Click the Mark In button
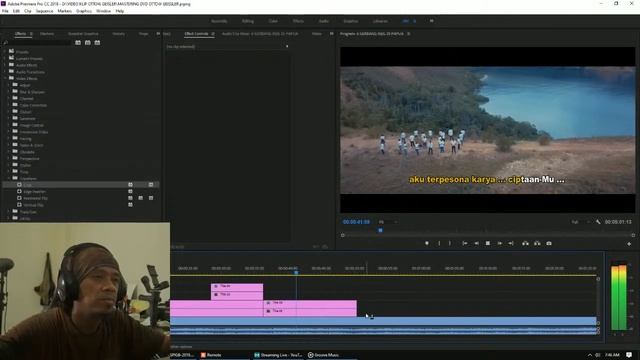This screenshot has width=640, height=360. (x=439, y=243)
